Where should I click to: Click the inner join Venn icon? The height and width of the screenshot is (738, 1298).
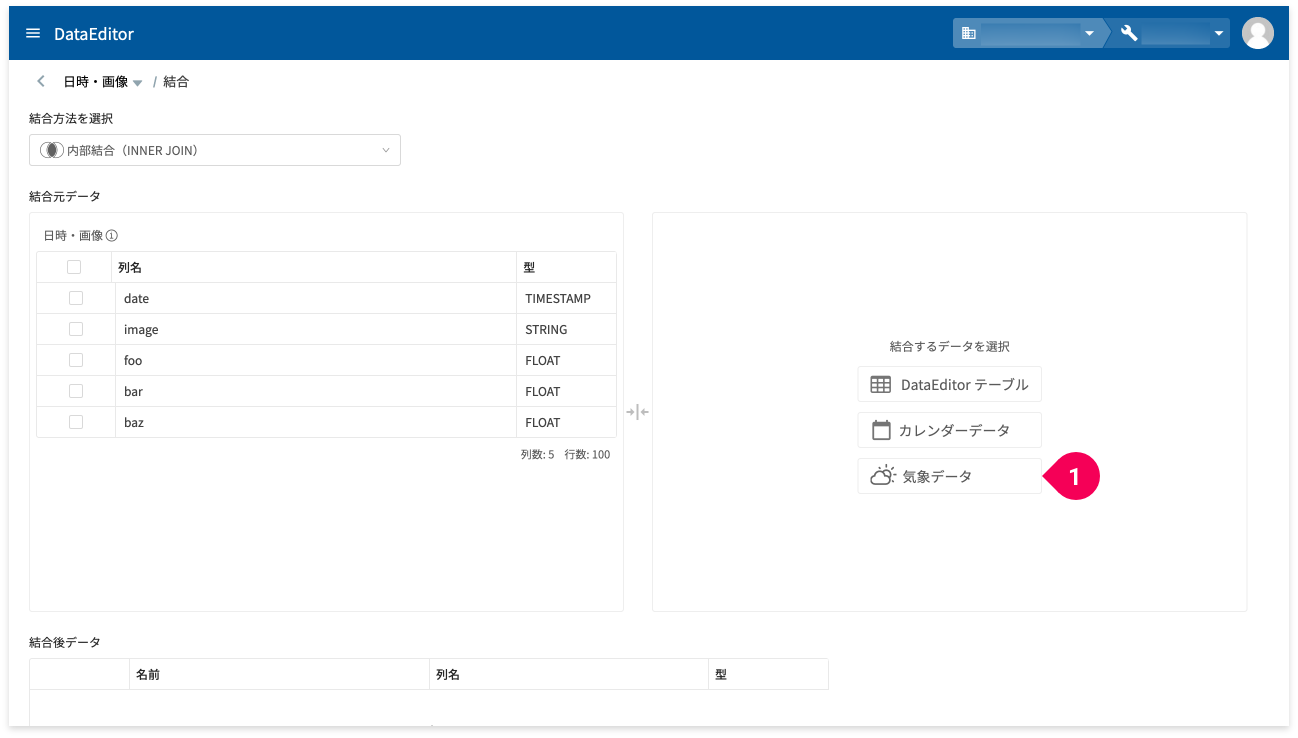[x=51, y=150]
